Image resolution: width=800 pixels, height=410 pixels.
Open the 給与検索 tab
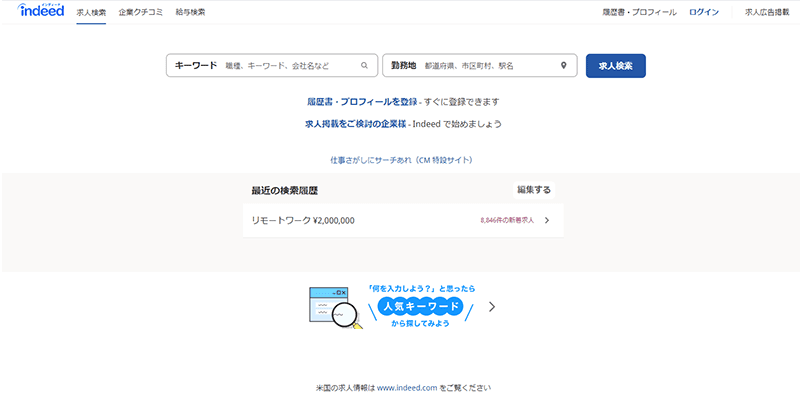tap(190, 12)
